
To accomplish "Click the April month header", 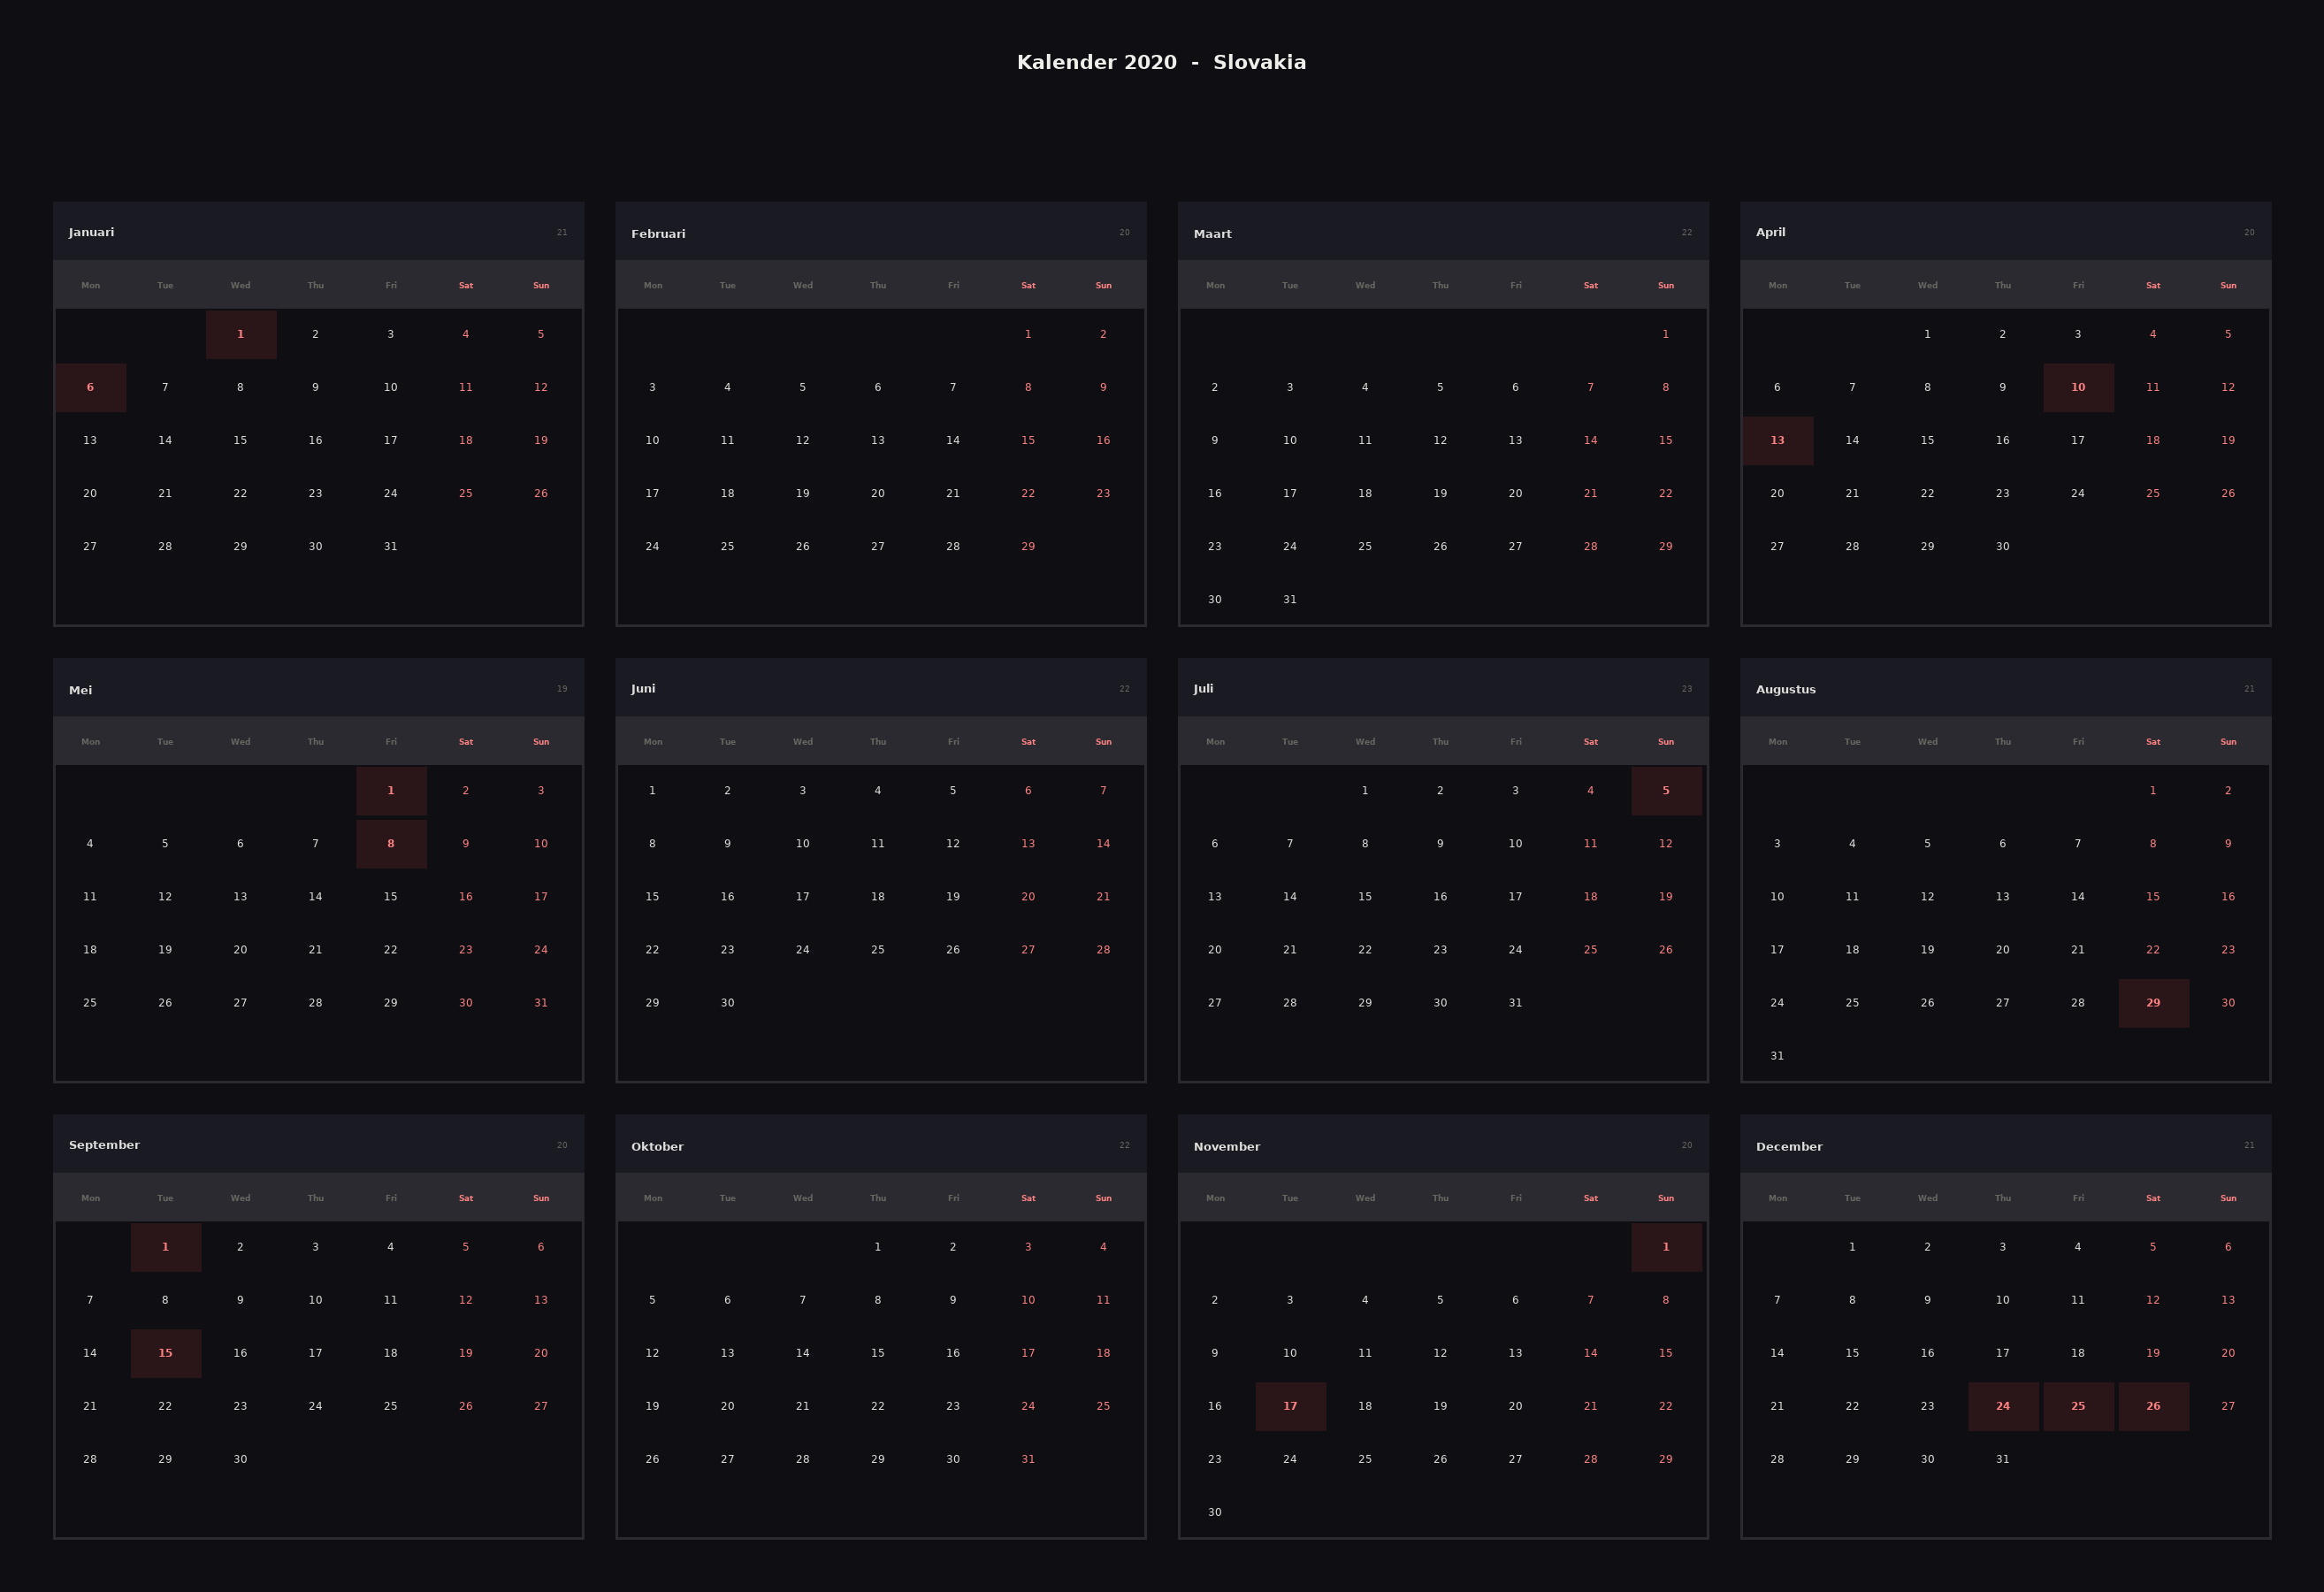I will 1770,232.
